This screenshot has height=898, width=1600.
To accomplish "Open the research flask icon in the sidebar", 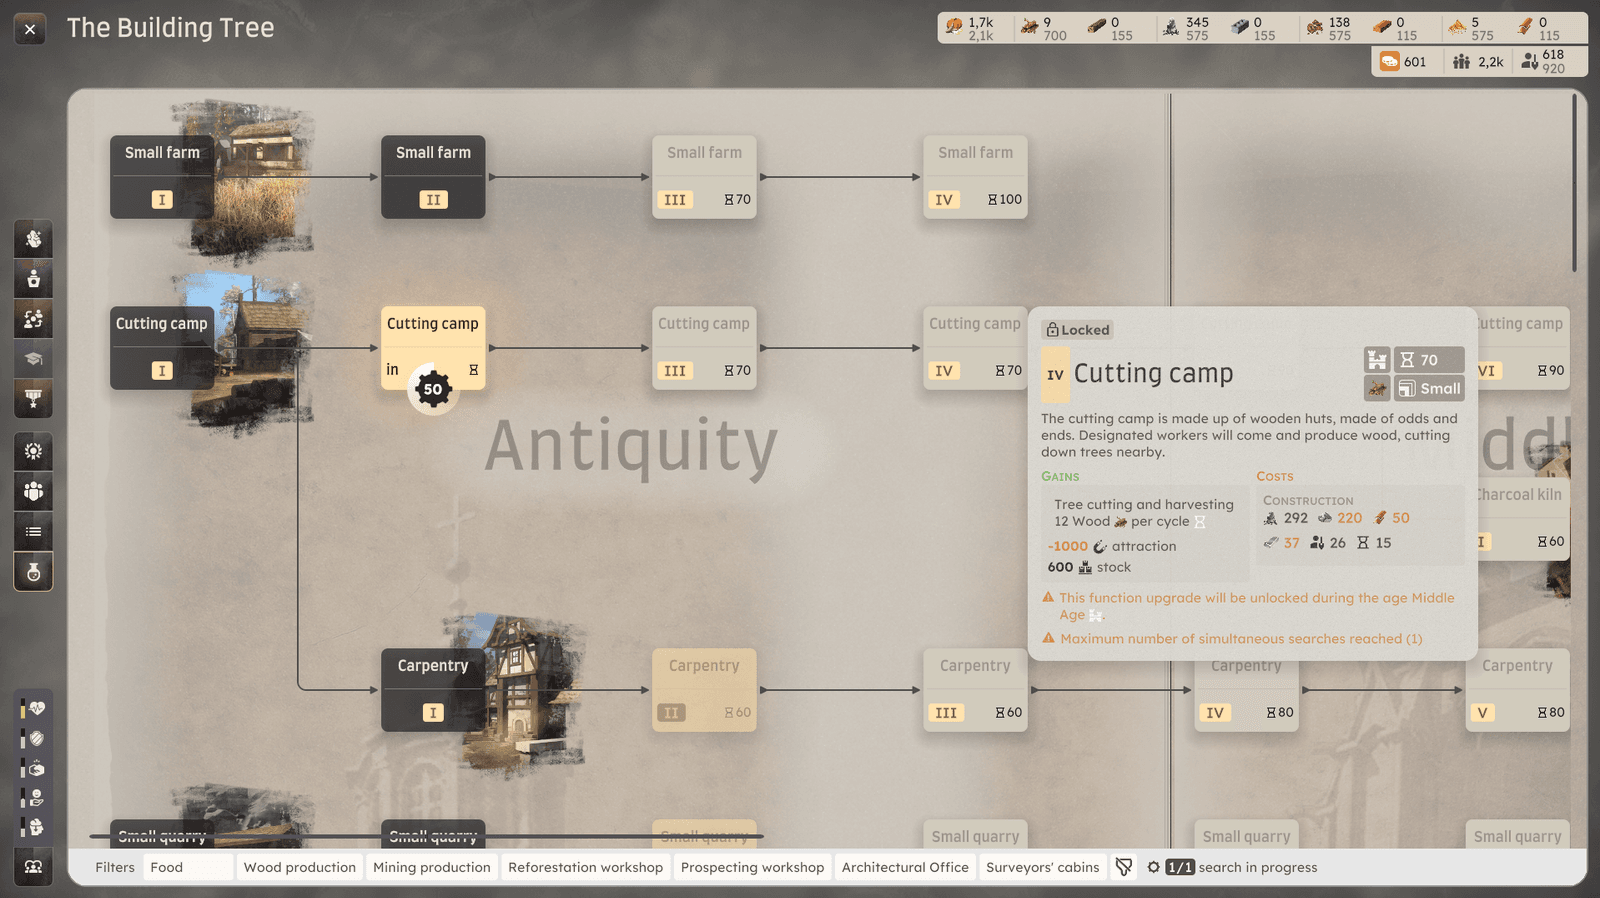I will (x=33, y=572).
